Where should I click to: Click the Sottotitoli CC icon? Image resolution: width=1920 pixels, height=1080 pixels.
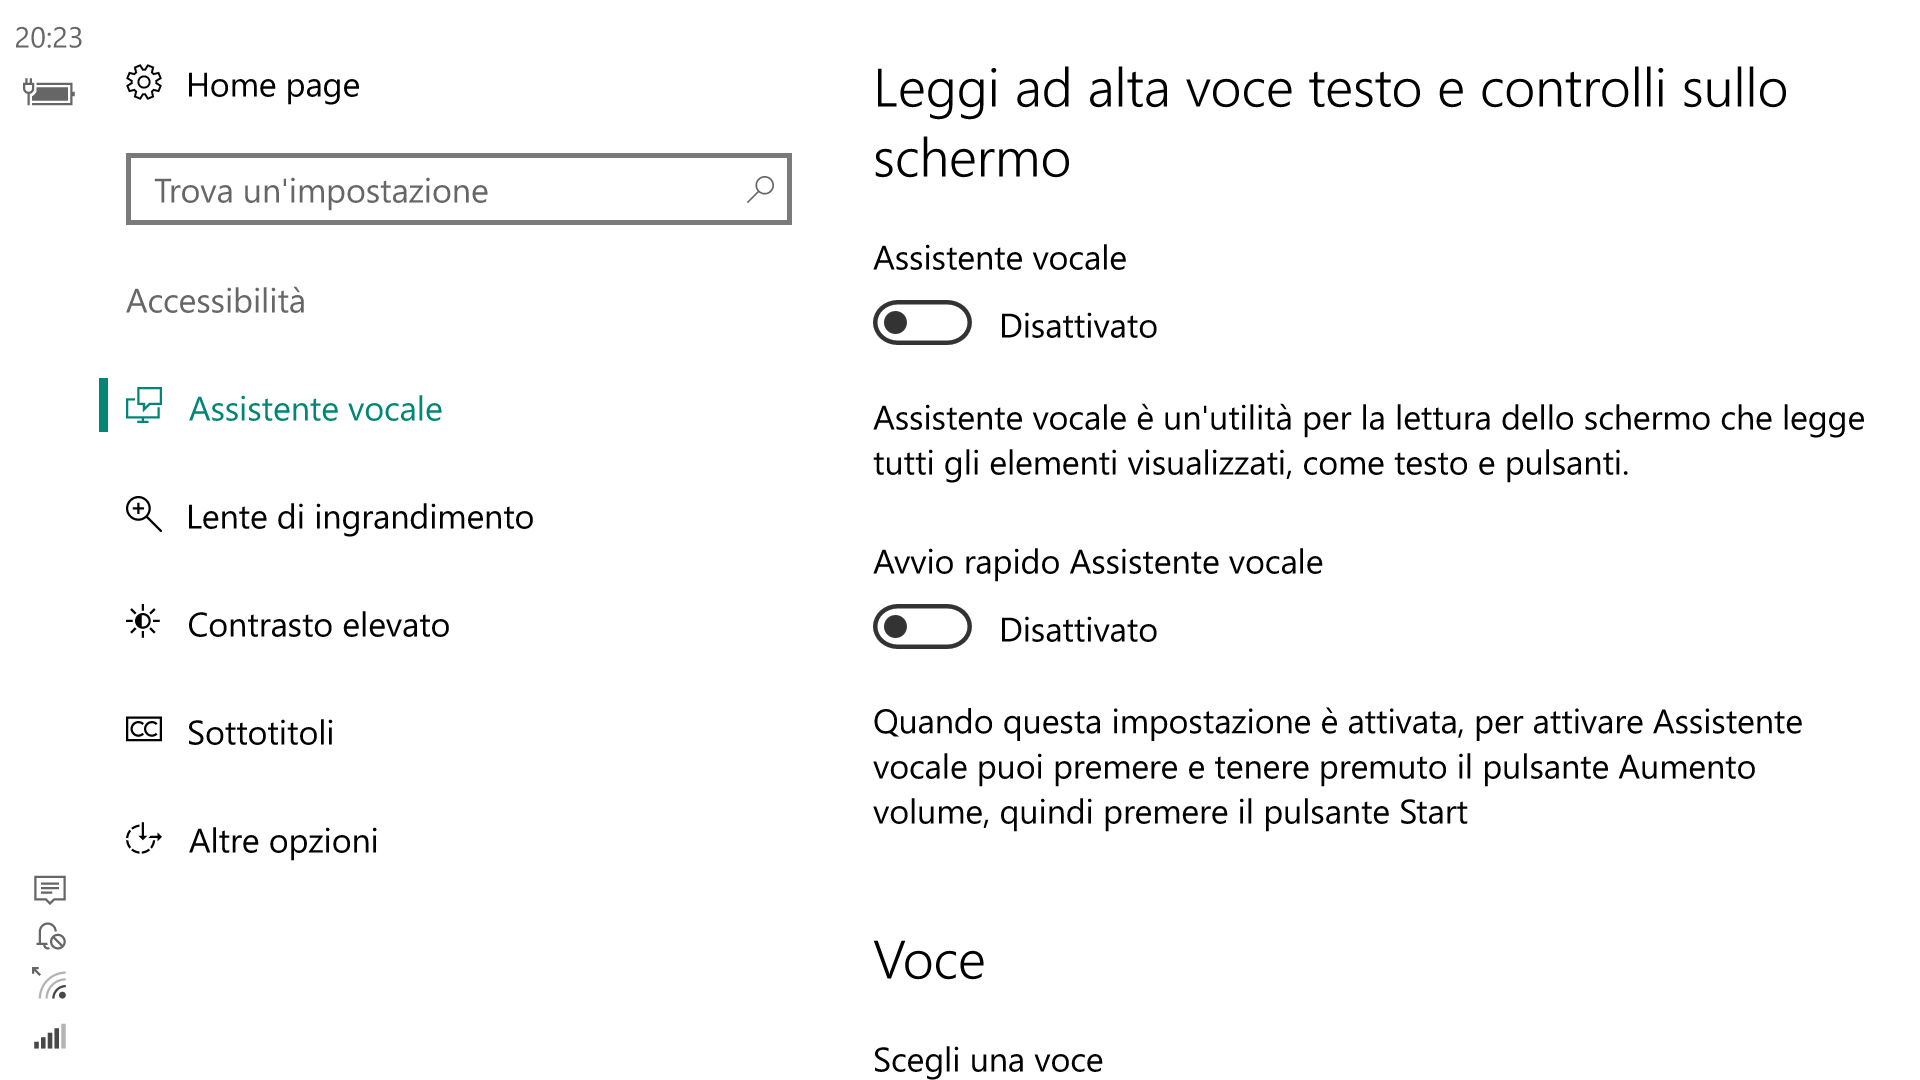click(x=144, y=730)
